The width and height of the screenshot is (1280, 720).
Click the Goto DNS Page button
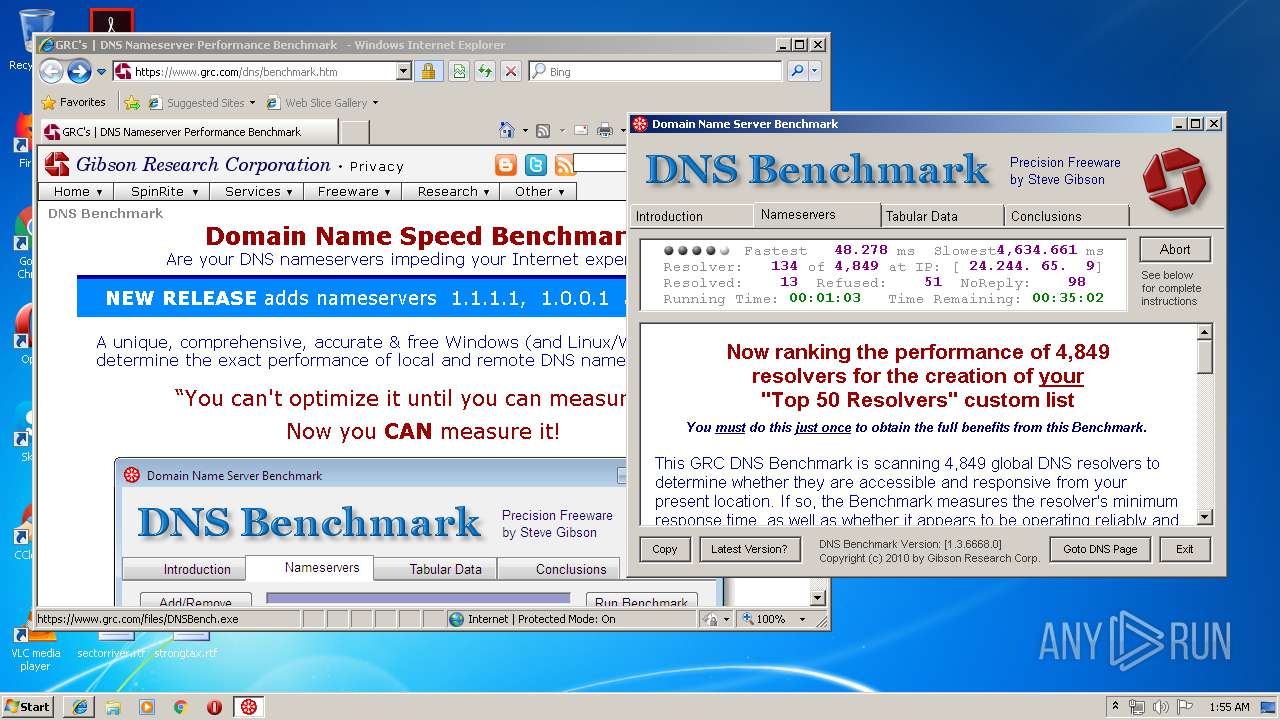pos(1100,549)
